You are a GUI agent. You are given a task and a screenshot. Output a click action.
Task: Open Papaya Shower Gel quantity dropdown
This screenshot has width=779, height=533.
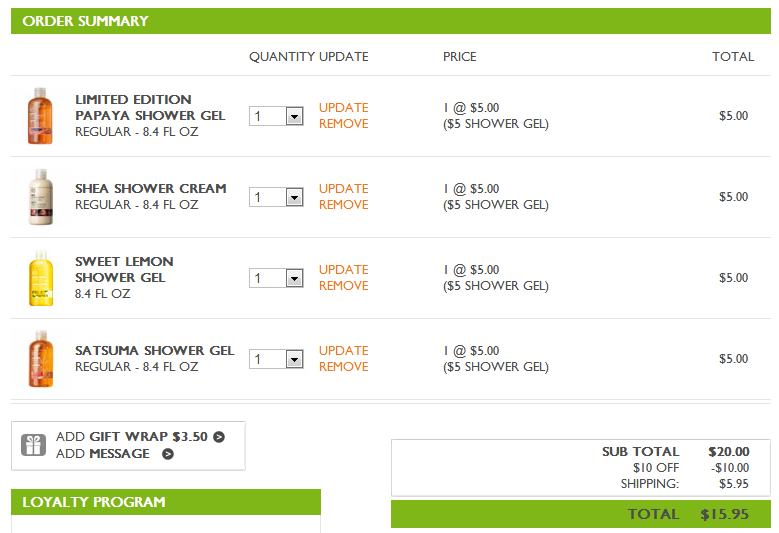point(294,117)
